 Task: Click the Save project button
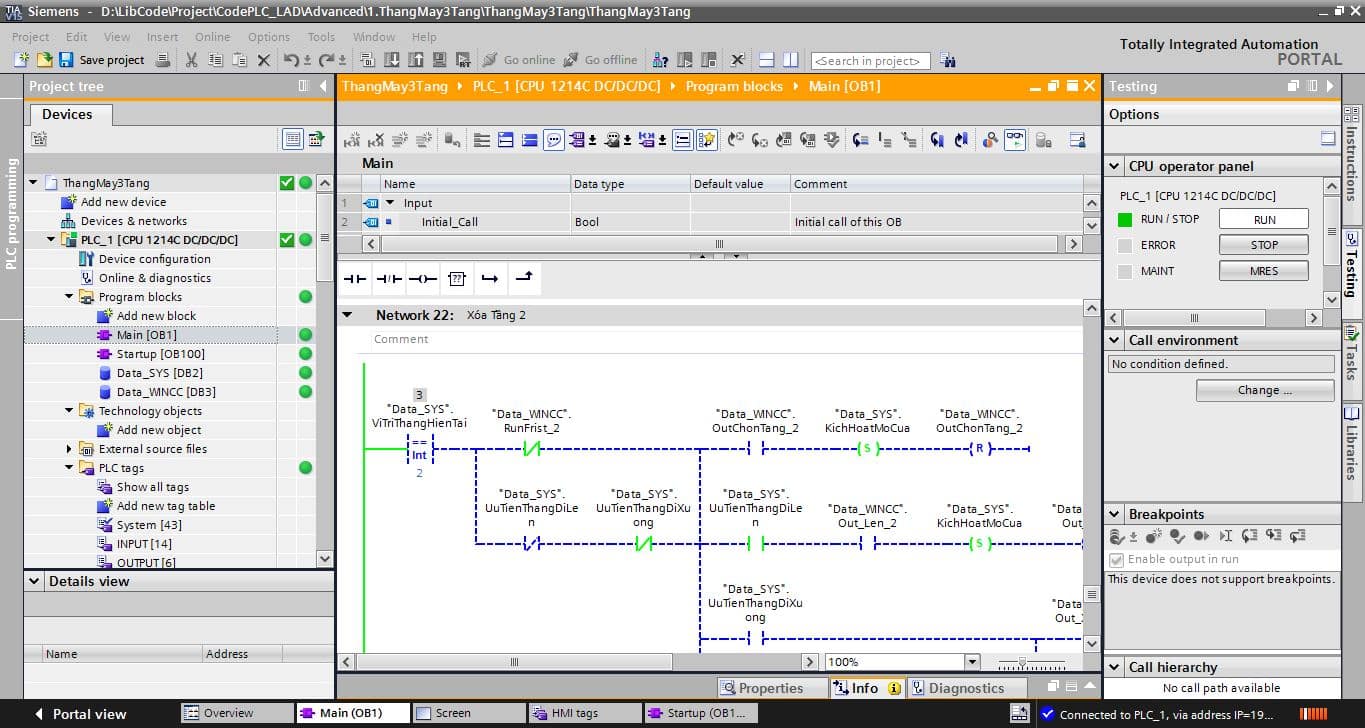(102, 60)
